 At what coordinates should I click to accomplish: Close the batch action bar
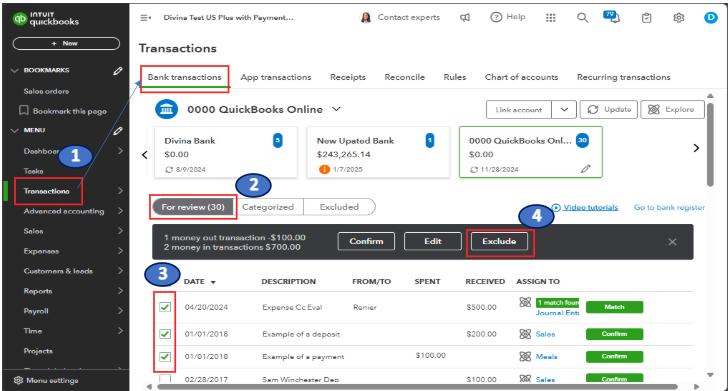point(672,242)
